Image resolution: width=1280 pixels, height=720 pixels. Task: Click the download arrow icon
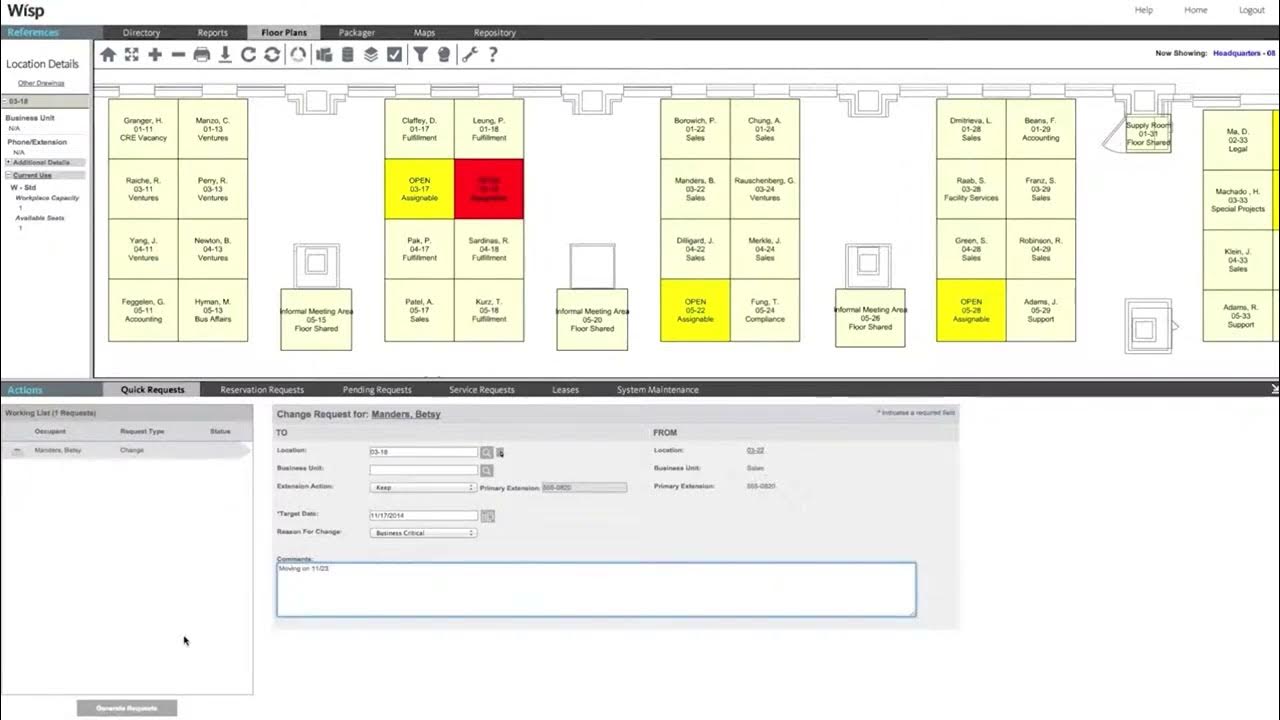pyautogui.click(x=225, y=55)
